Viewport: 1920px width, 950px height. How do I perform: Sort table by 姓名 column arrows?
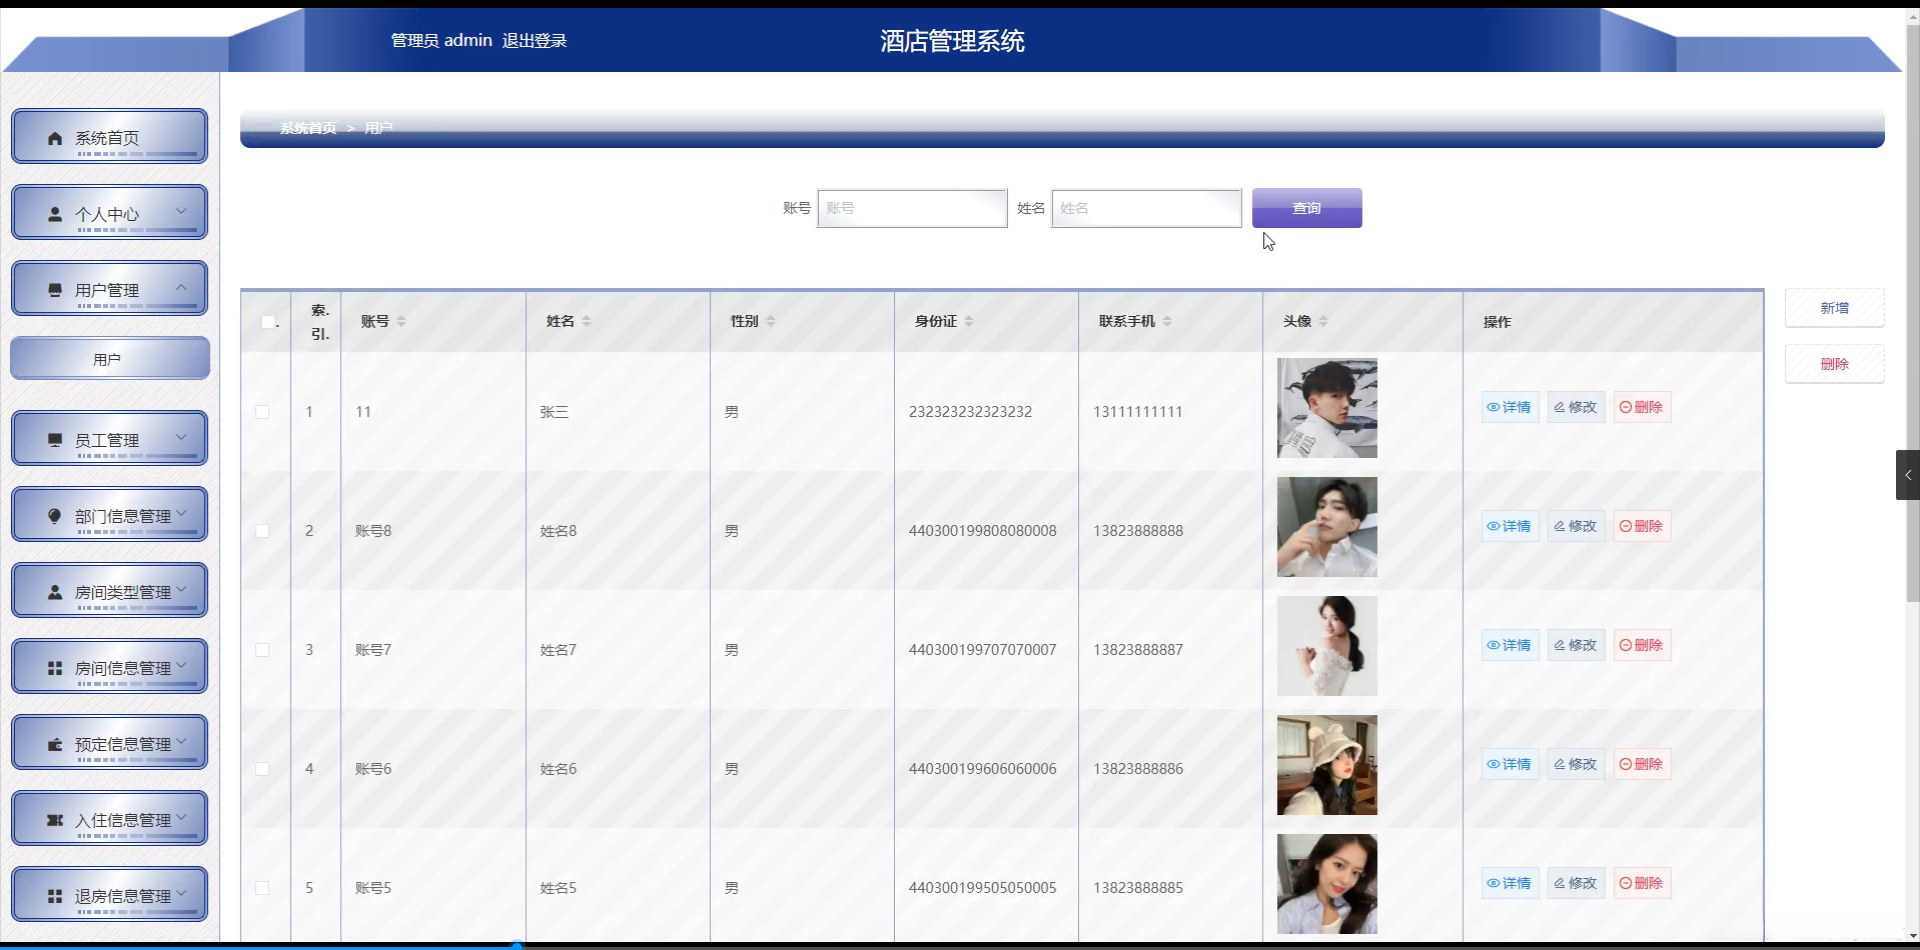pos(587,321)
